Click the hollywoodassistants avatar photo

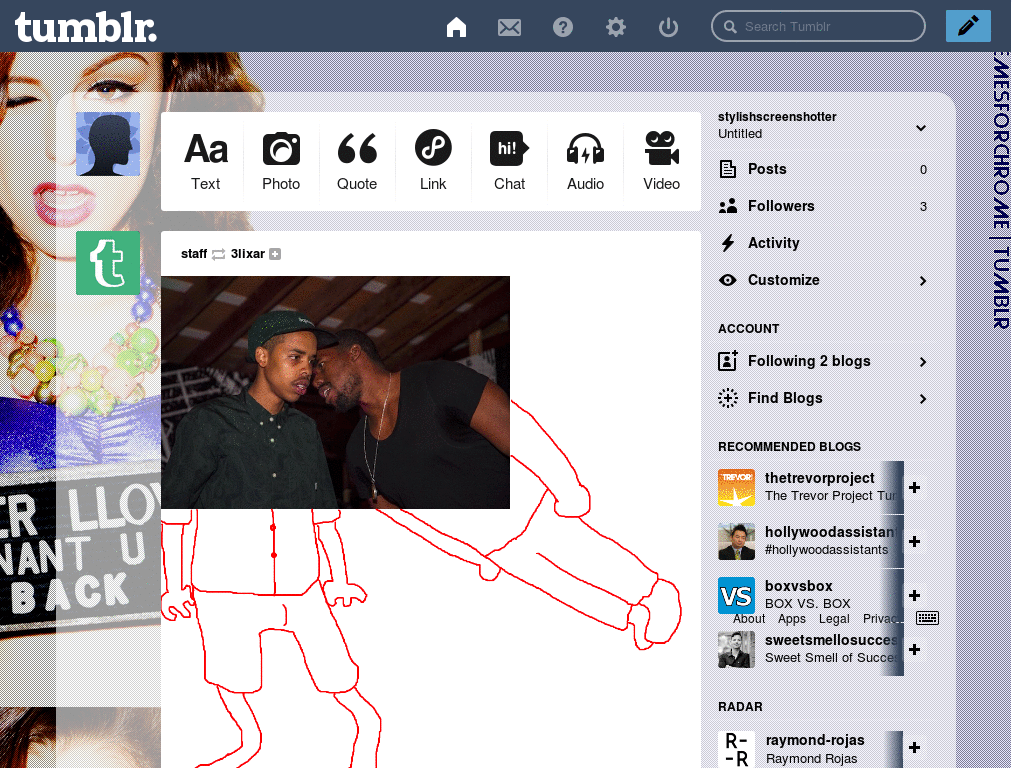736,541
